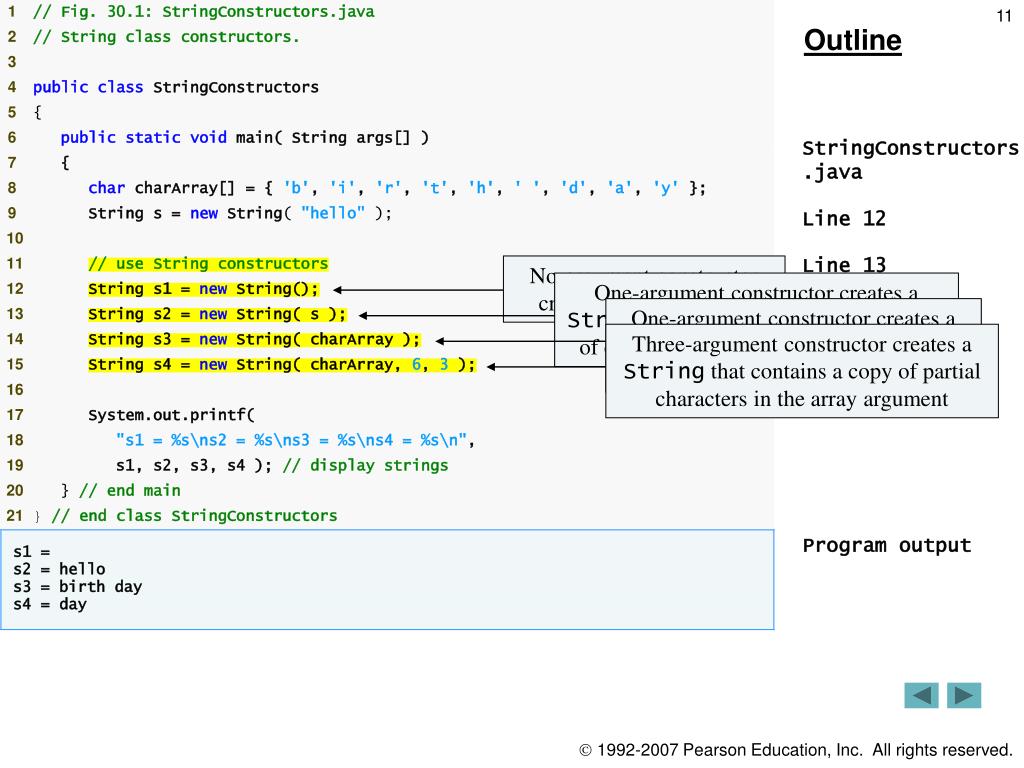Click output line s1 =
This screenshot has height=768, width=1024.
[x=31, y=552]
